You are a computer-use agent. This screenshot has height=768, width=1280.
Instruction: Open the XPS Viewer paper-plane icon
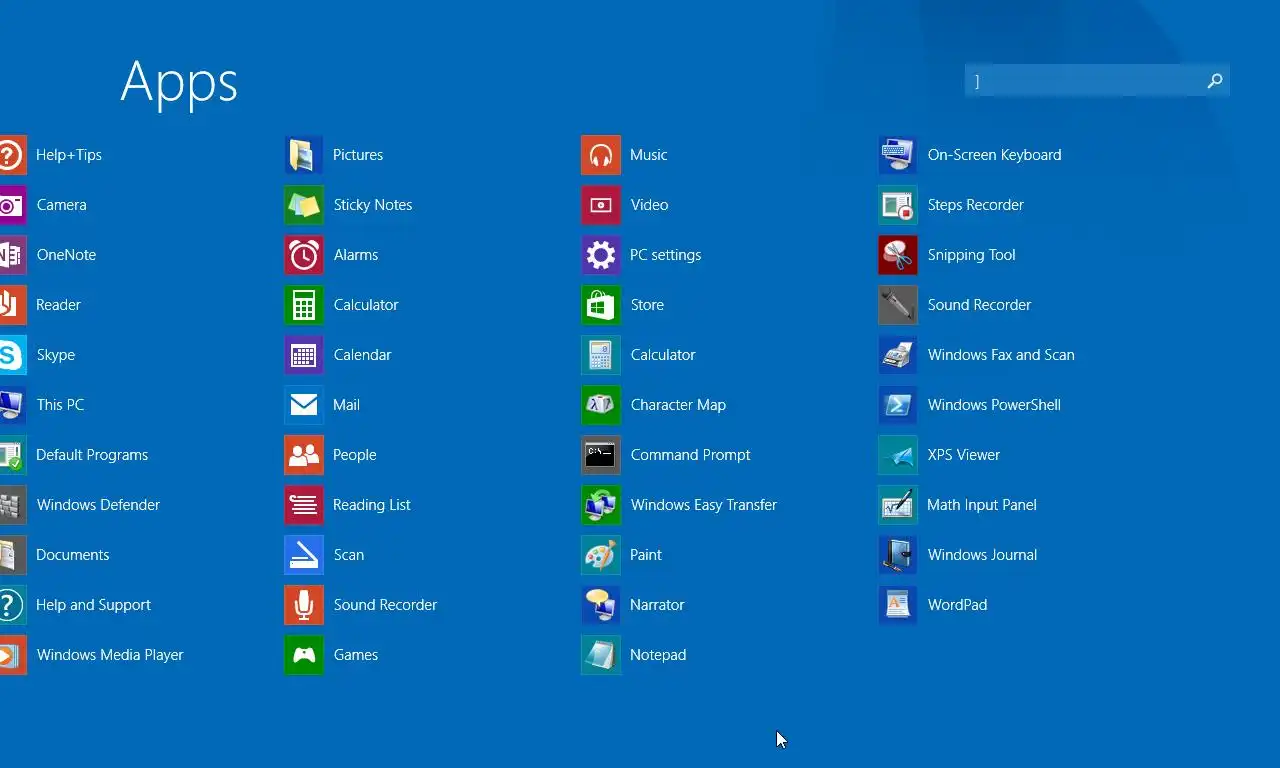898,455
